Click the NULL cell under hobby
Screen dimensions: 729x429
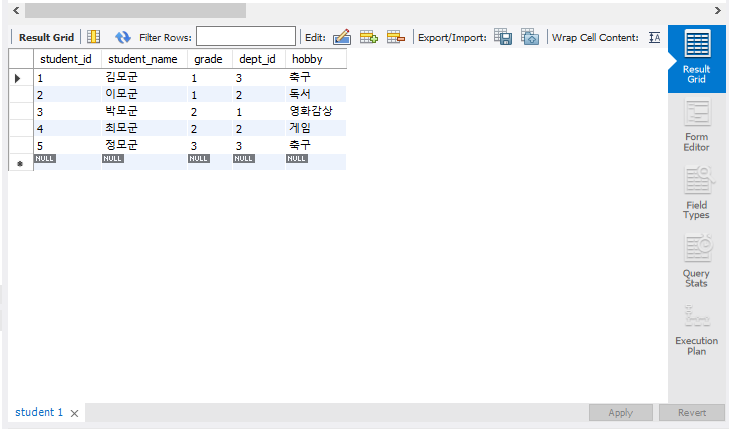315,162
